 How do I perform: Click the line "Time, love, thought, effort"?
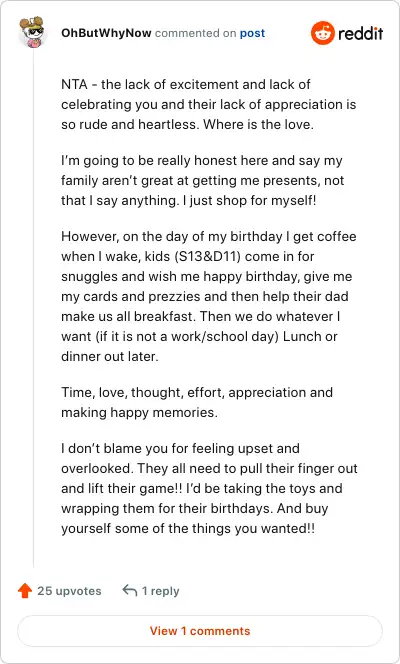pos(197,392)
